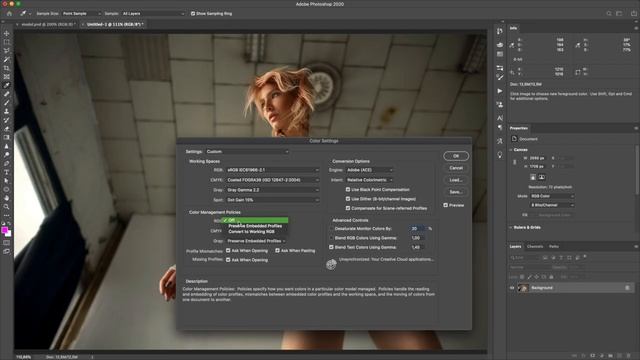The height and width of the screenshot is (360, 640).
Task: Select the Zoom tool
Action: (x=7, y=207)
